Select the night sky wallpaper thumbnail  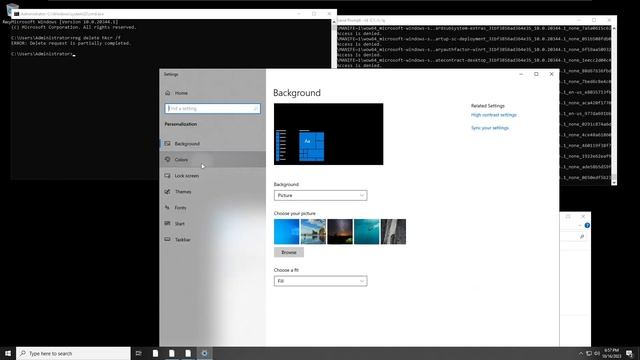(x=340, y=231)
